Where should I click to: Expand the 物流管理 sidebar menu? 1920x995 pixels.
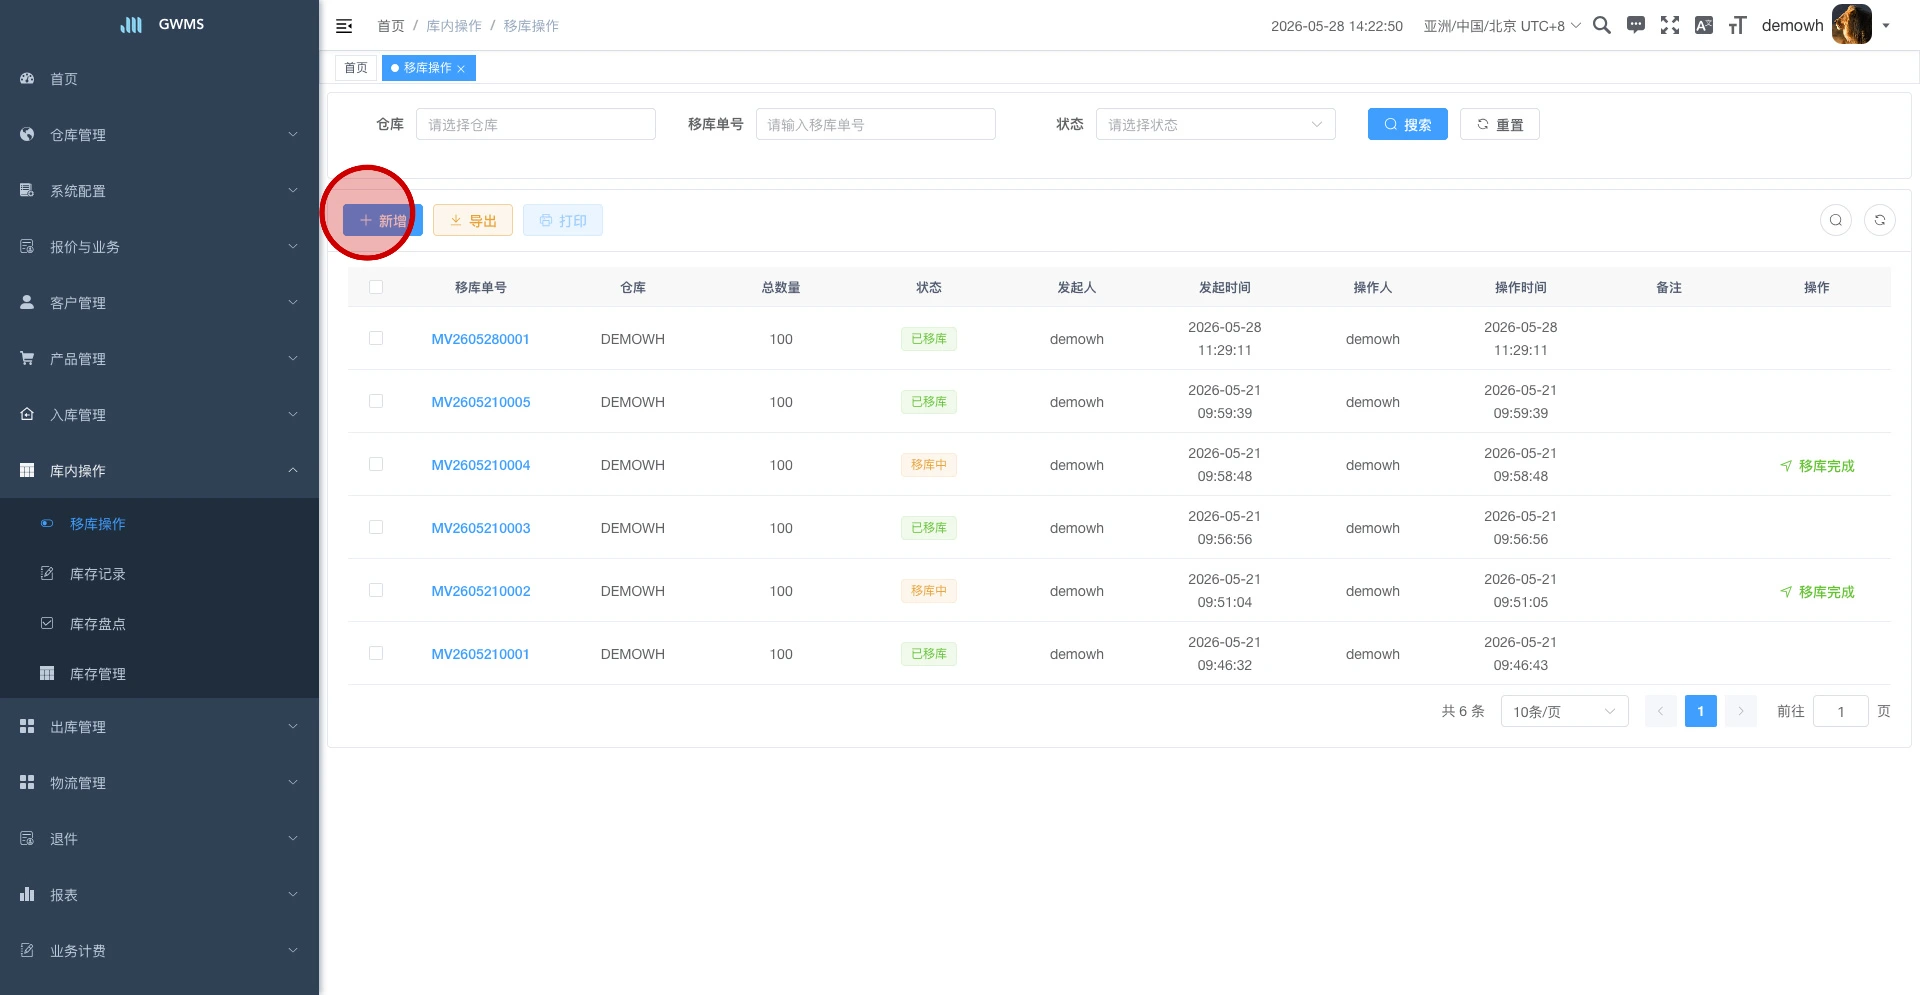(x=160, y=782)
